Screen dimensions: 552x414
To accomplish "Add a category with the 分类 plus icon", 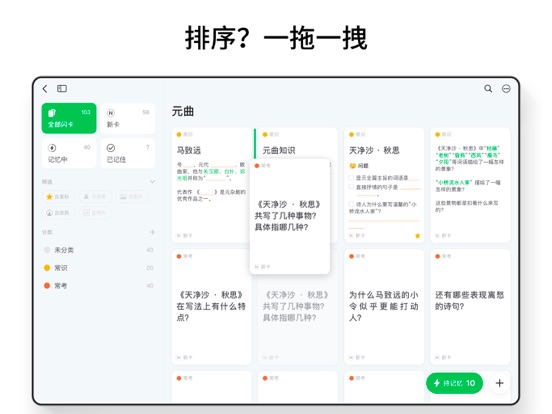I will 152,232.
